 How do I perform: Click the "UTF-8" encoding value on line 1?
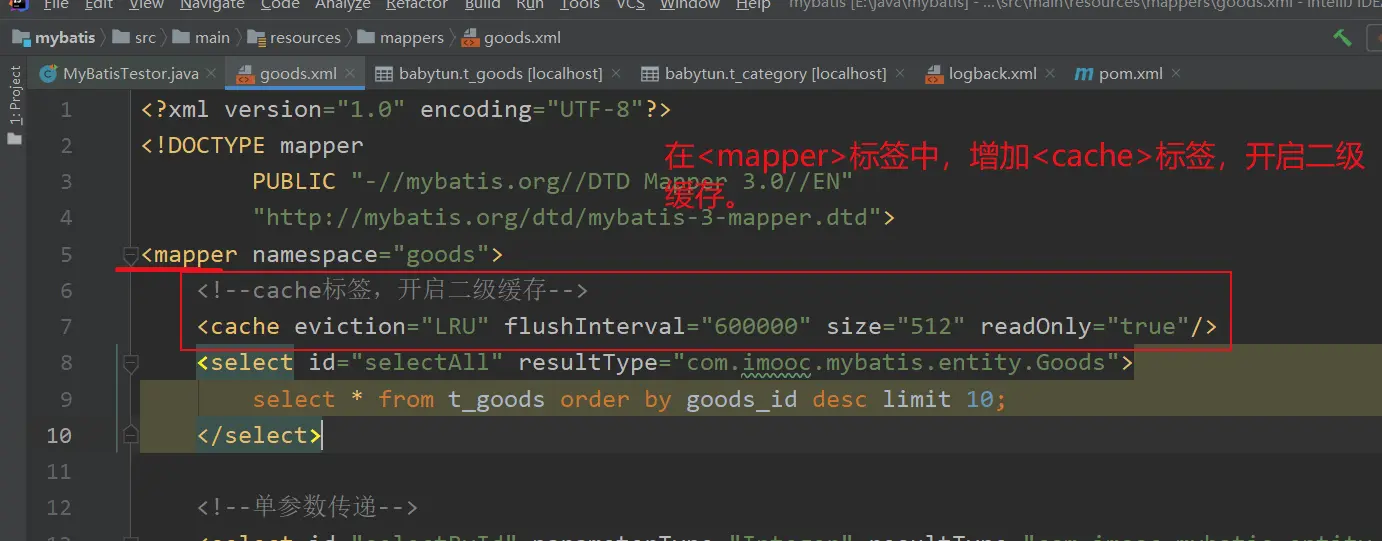[594, 109]
